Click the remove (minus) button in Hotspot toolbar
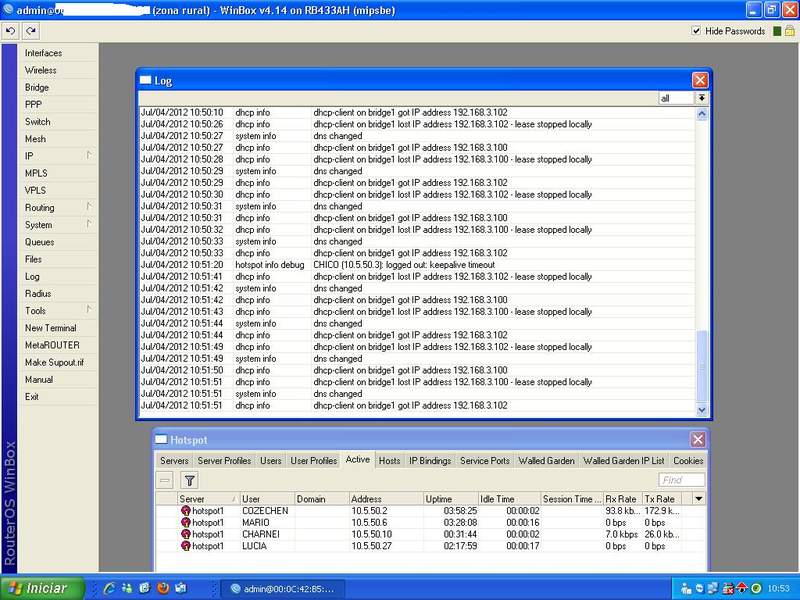The height and width of the screenshot is (600, 800). pyautogui.click(x=165, y=480)
